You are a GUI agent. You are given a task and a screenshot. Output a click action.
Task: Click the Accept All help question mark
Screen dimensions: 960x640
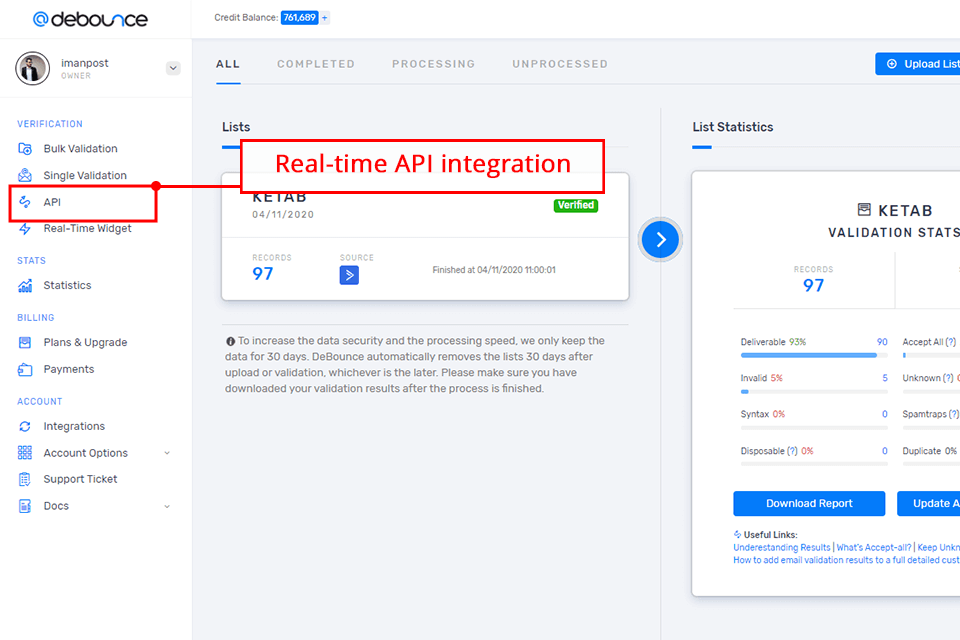click(950, 342)
